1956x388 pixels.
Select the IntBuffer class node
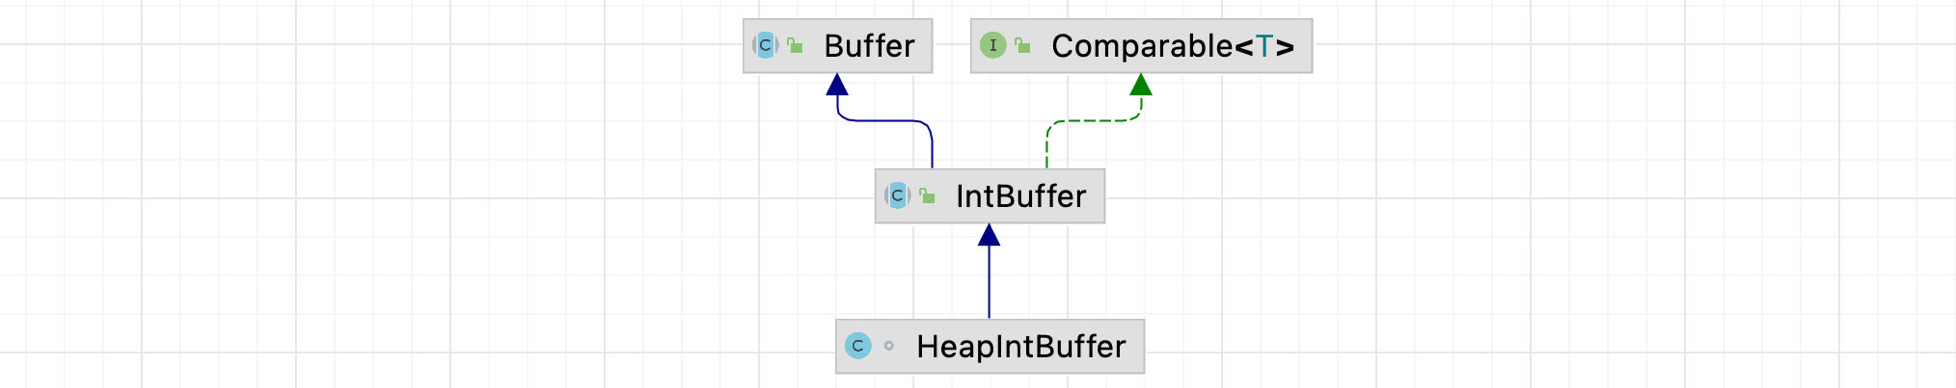pyautogui.click(x=990, y=196)
